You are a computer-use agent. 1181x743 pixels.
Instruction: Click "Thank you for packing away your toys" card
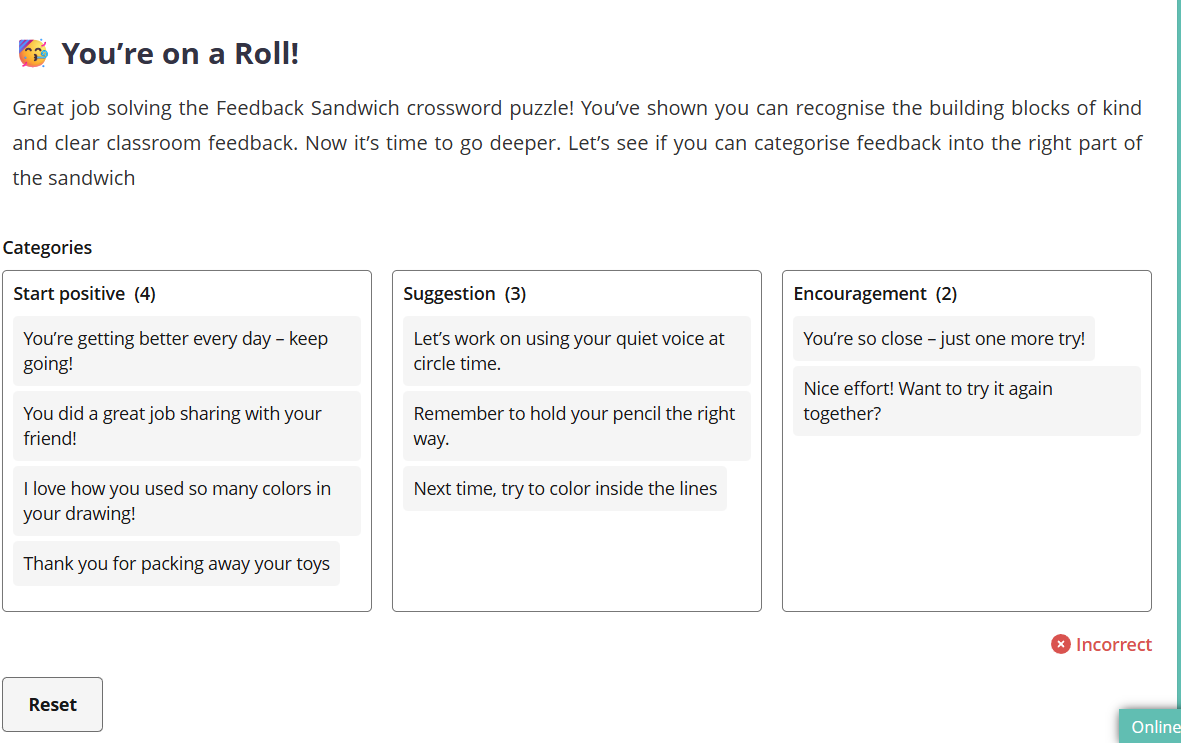[x=176, y=564]
